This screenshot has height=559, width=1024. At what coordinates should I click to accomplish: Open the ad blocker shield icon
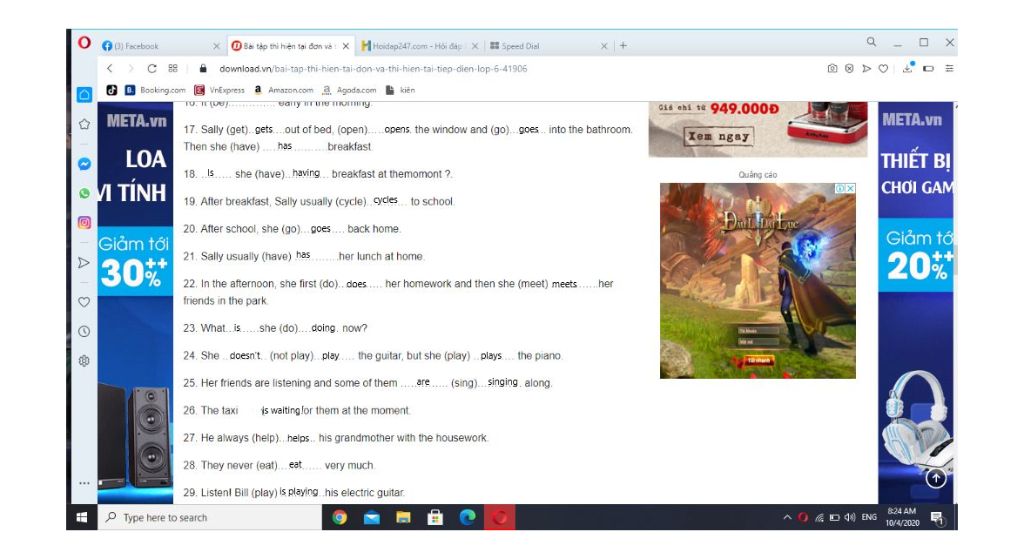click(x=849, y=69)
